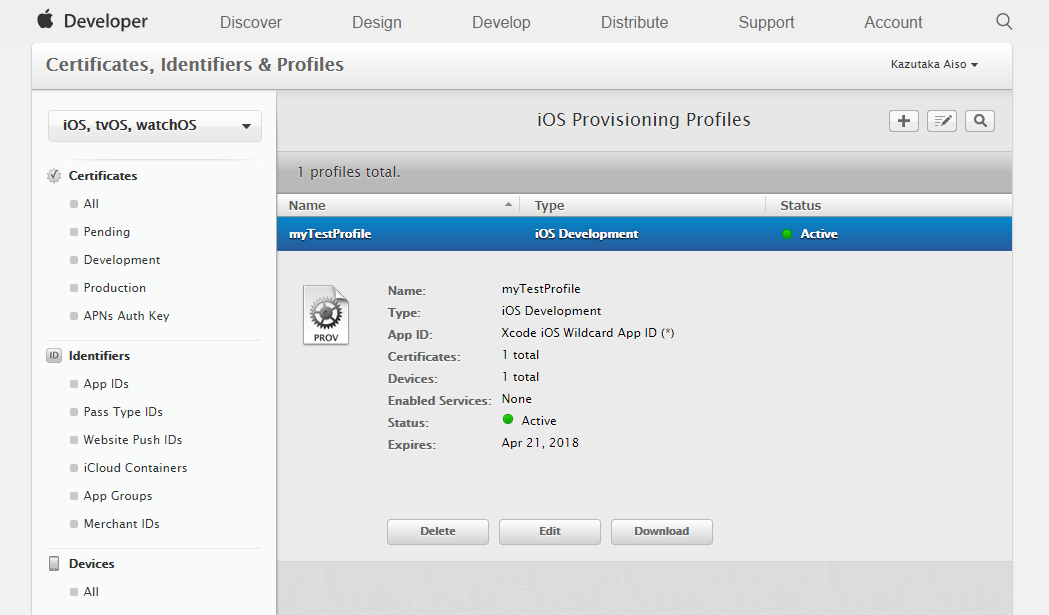Open iCloud Containers
This screenshot has height=615, width=1049.
click(x=135, y=468)
